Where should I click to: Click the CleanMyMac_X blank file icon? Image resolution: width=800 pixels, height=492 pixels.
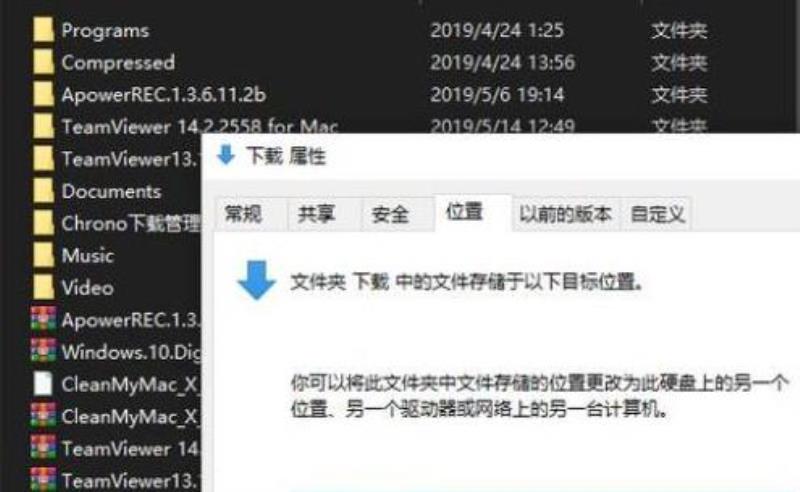[x=43, y=384]
